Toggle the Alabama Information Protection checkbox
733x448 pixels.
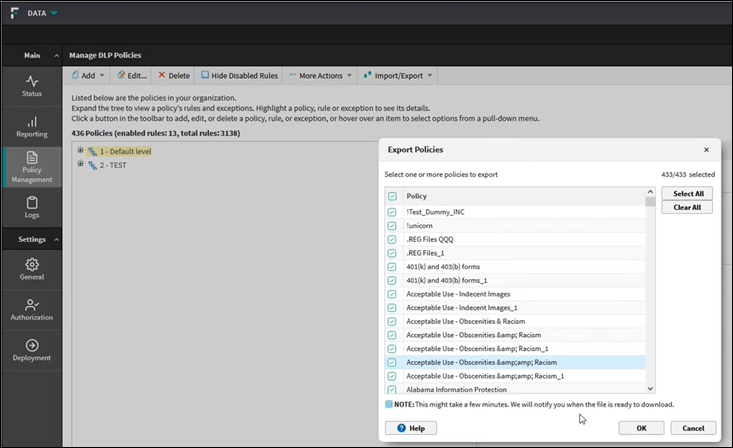coord(392,389)
